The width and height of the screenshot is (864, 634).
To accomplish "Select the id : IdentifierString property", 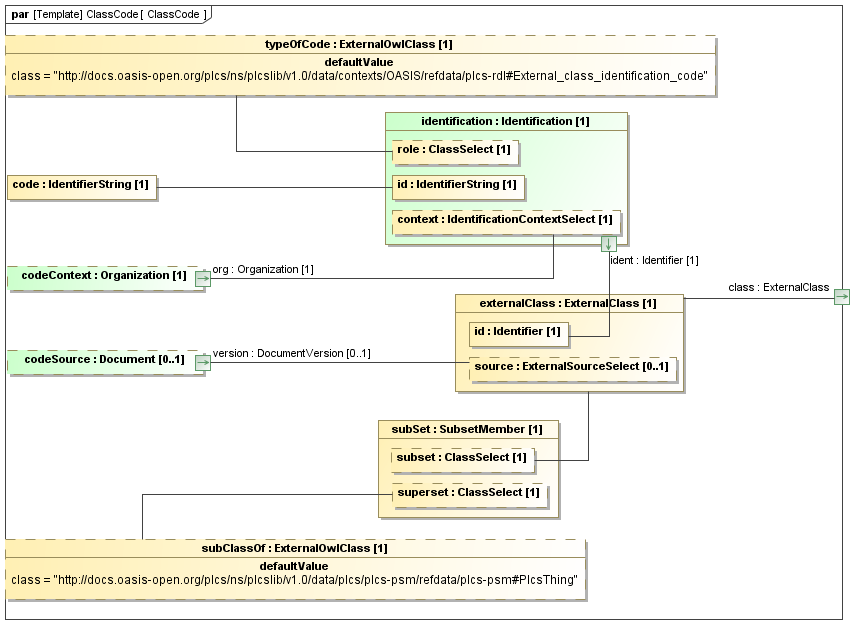I will [457, 185].
